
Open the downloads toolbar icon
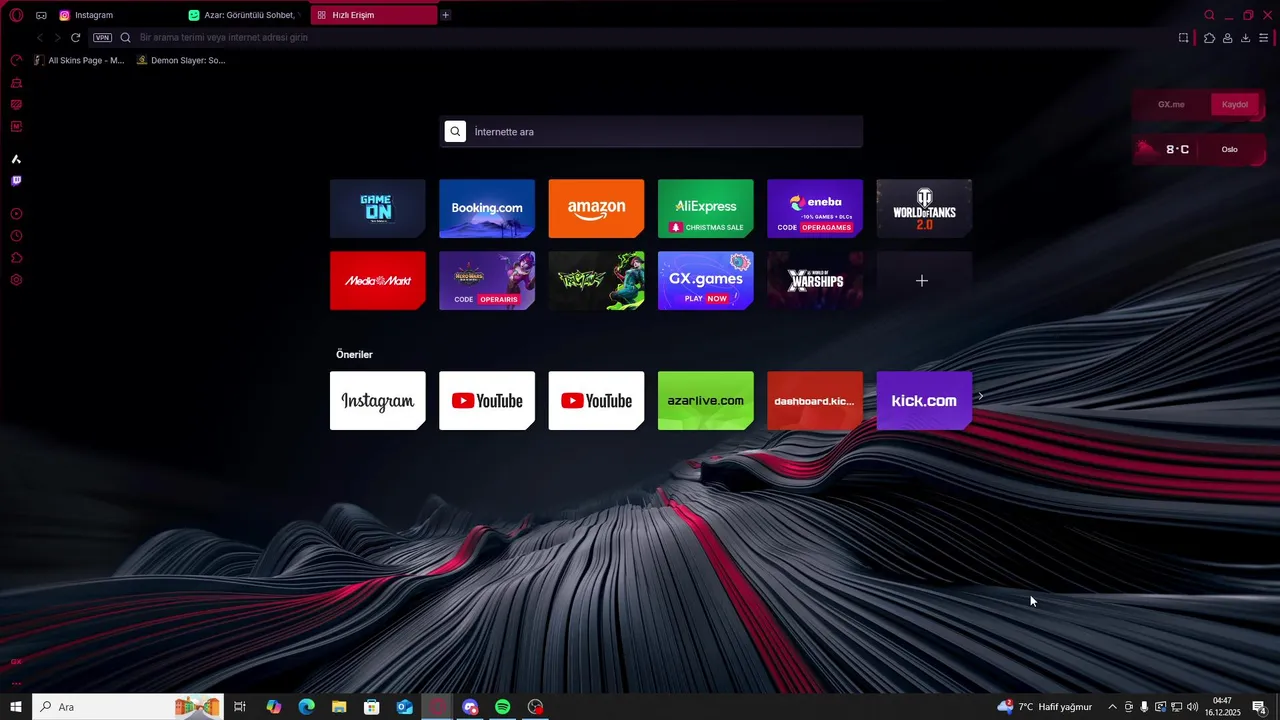[x=1245, y=38]
